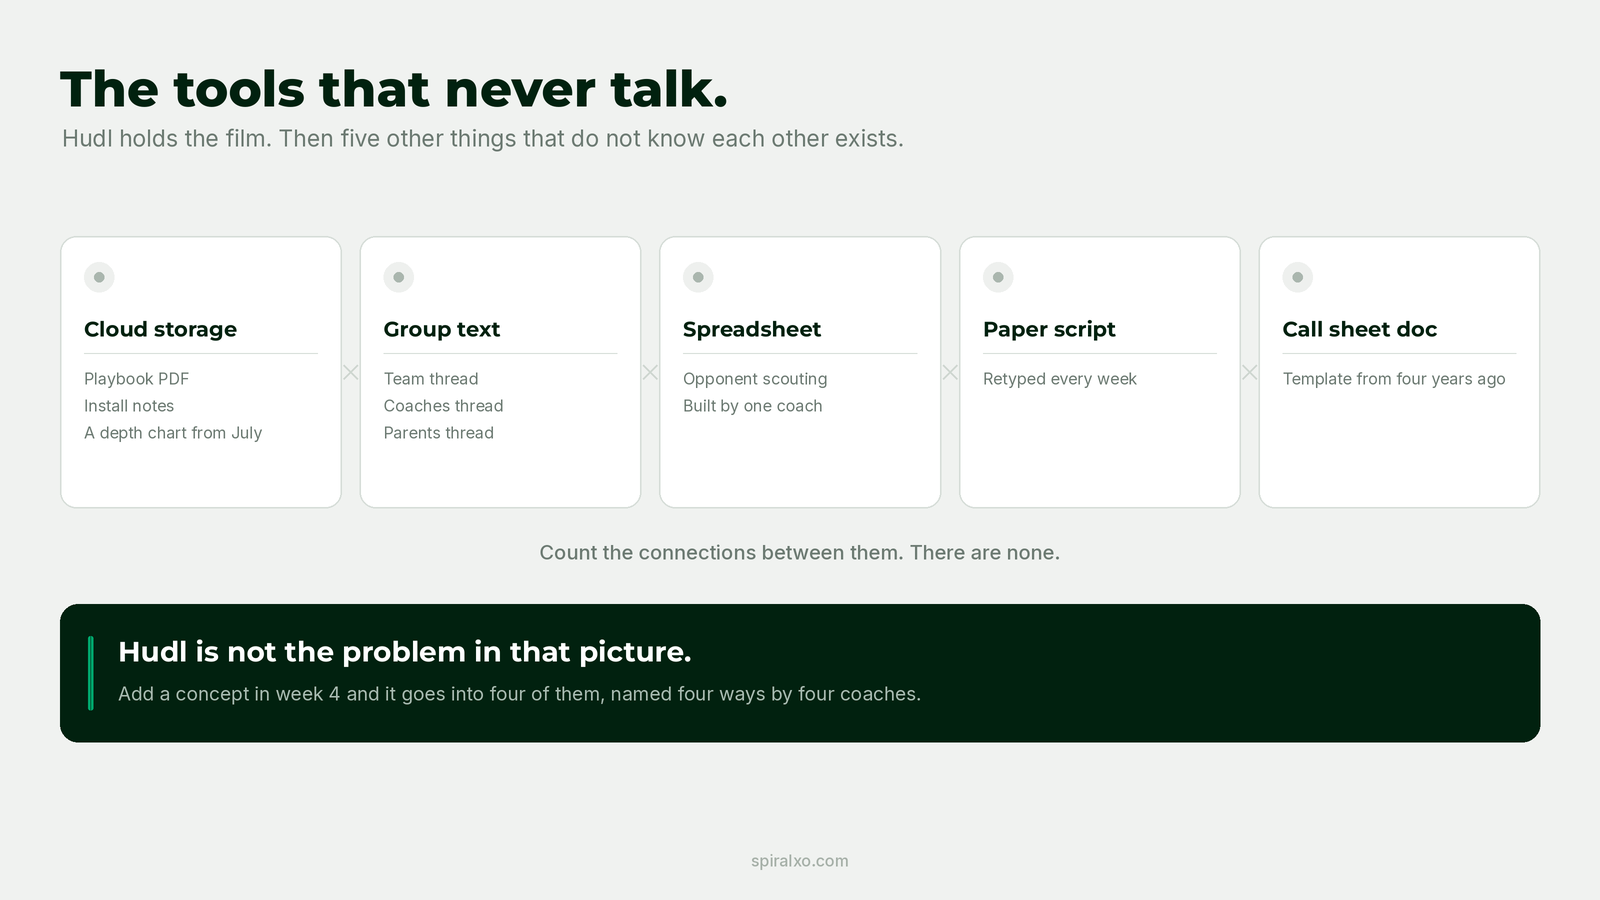Select the "Team thread" line
This screenshot has width=1600, height=900.
coord(431,379)
